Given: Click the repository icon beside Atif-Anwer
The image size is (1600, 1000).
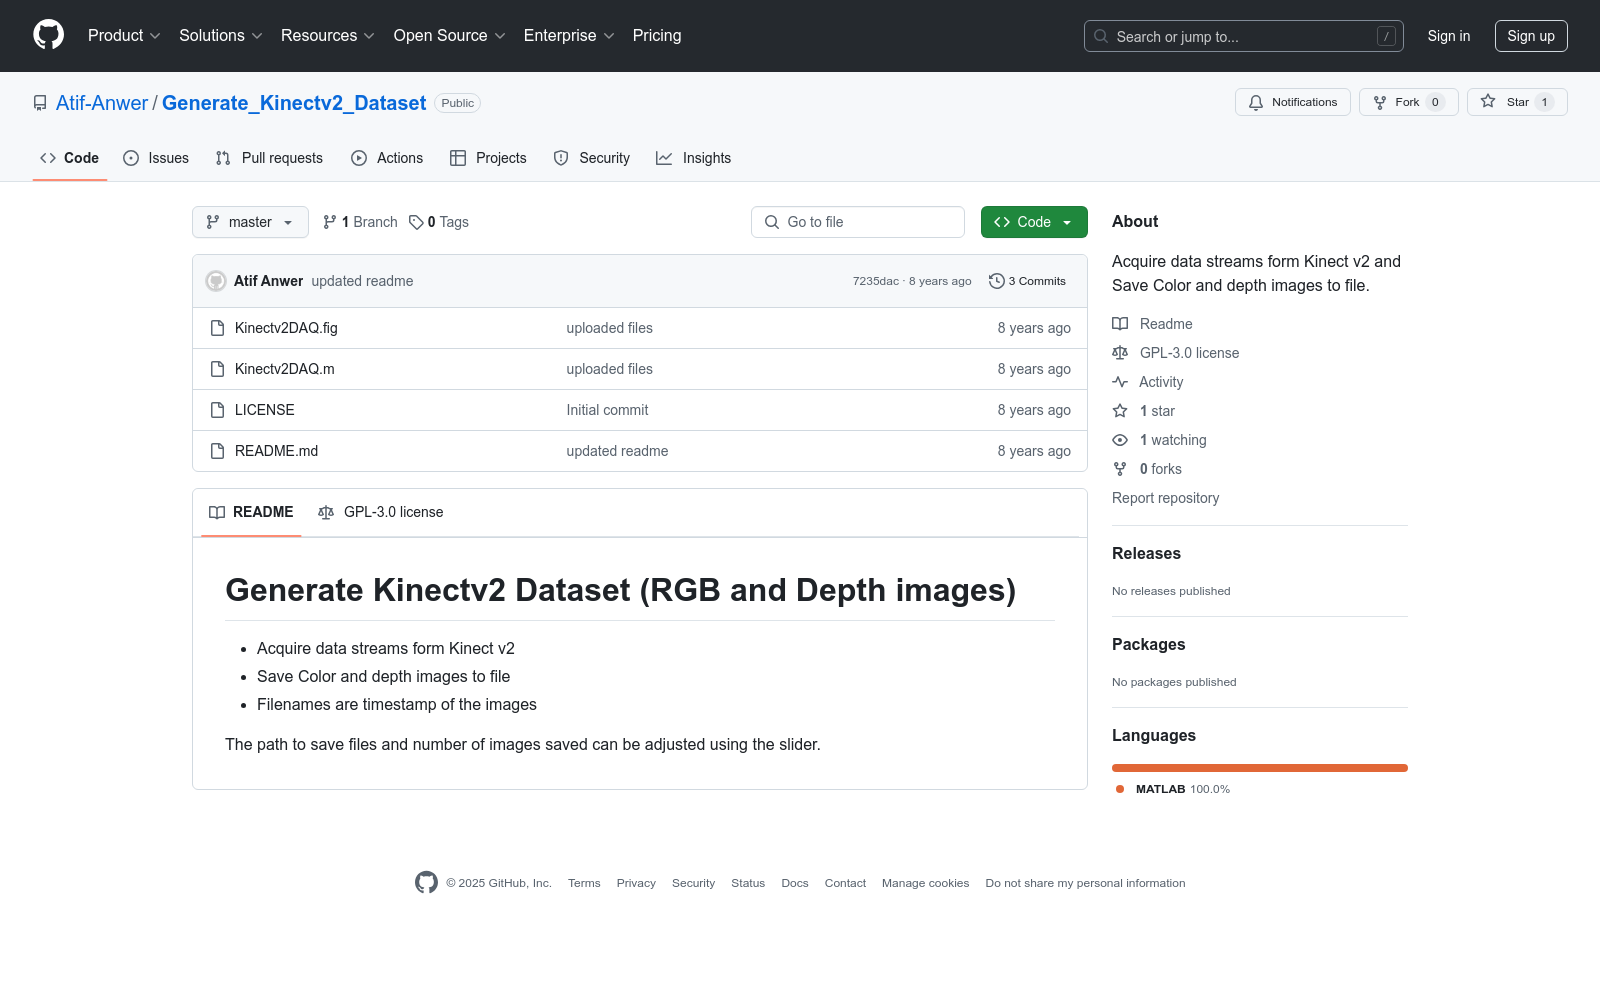Looking at the screenshot, I should (x=40, y=103).
